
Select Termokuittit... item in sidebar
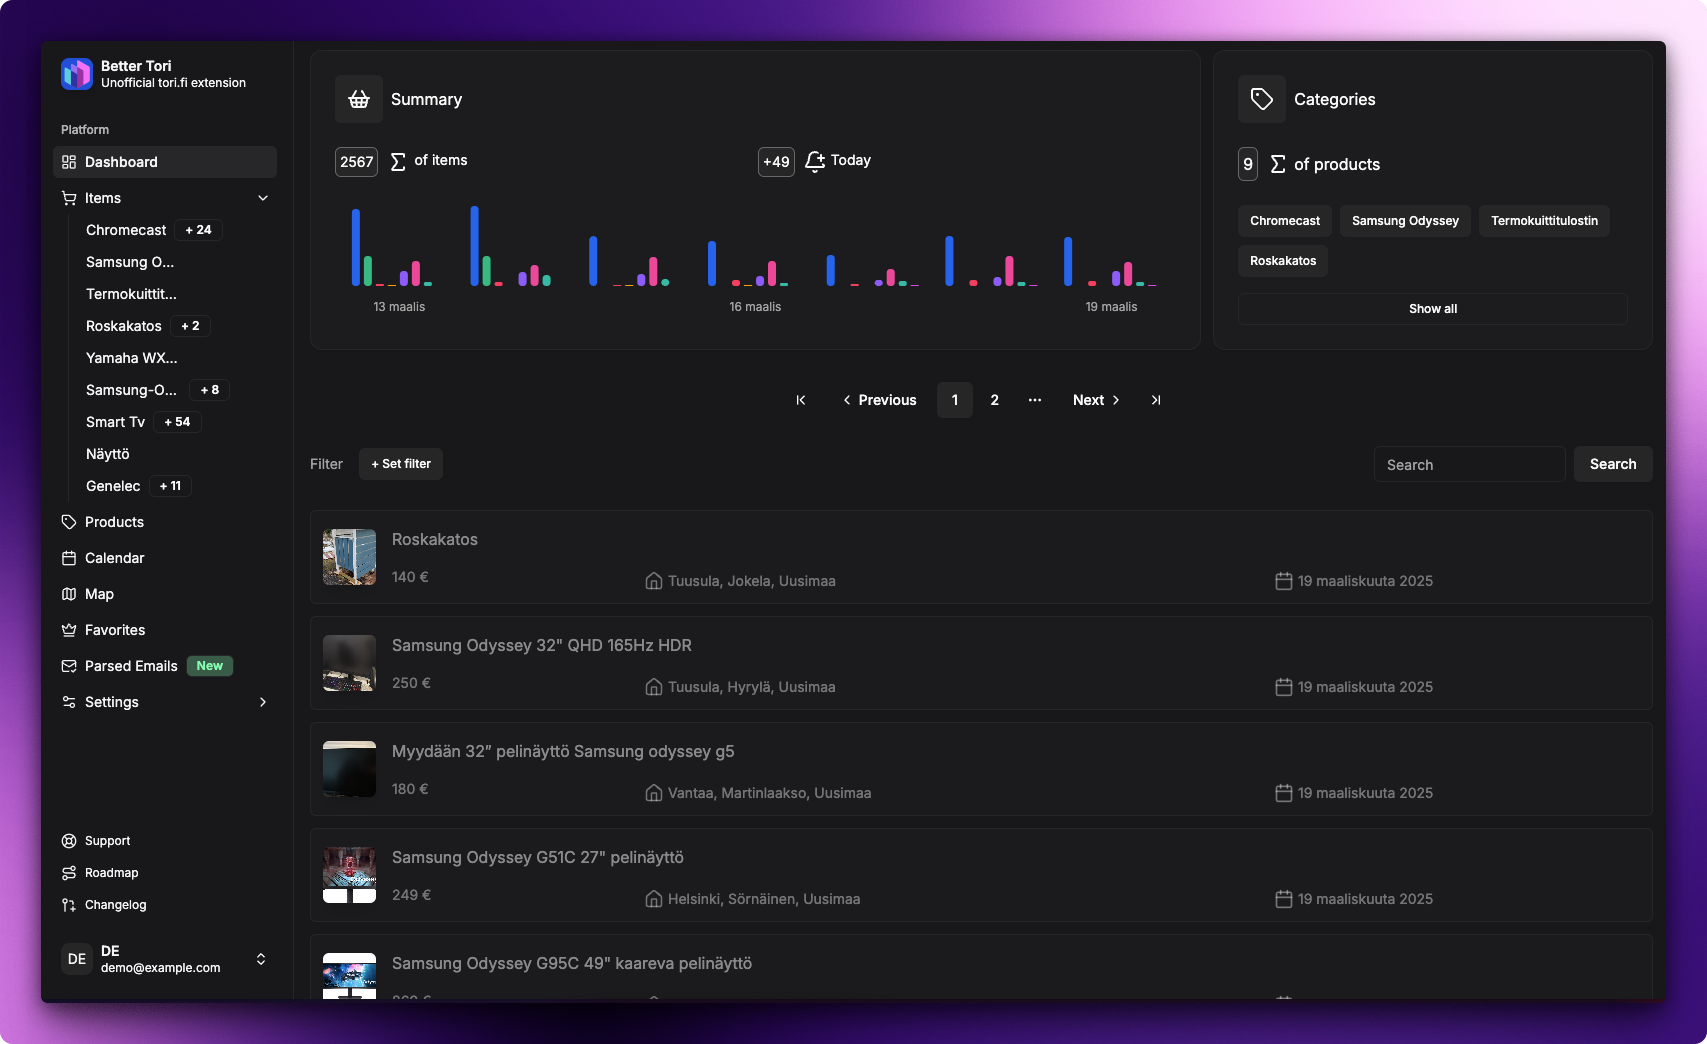click(x=131, y=294)
